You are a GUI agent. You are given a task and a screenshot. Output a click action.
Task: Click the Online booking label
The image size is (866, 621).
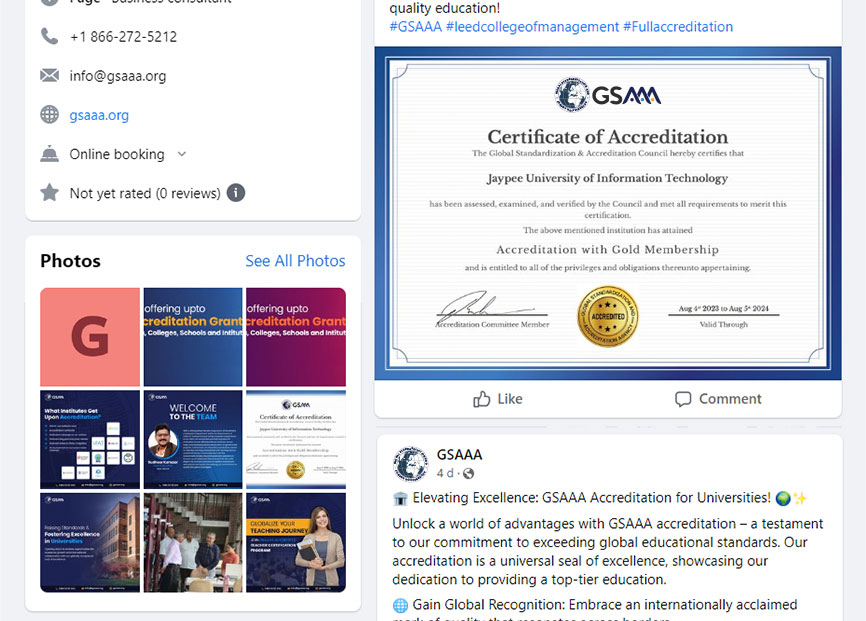pyautogui.click(x=117, y=154)
